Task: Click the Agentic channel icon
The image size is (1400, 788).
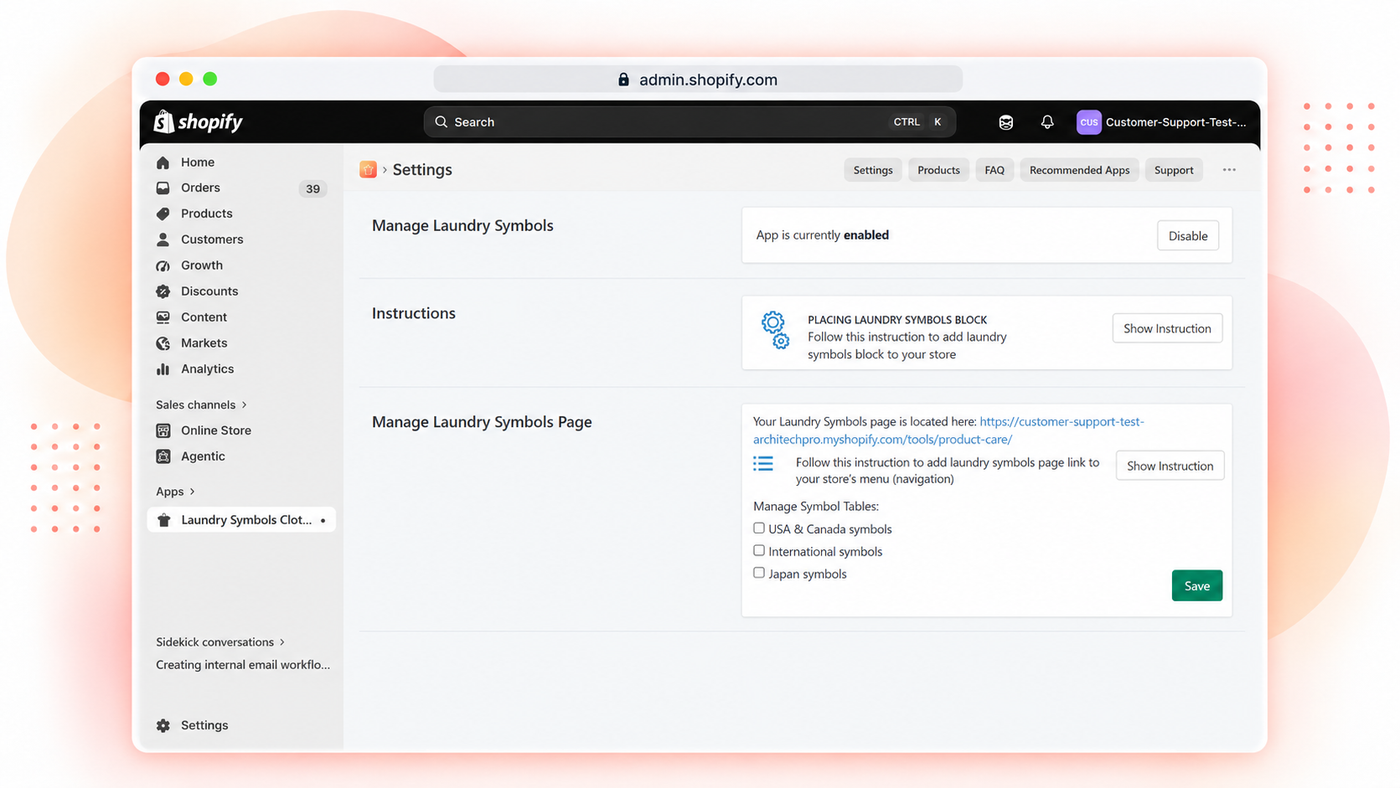Action: [x=163, y=457]
